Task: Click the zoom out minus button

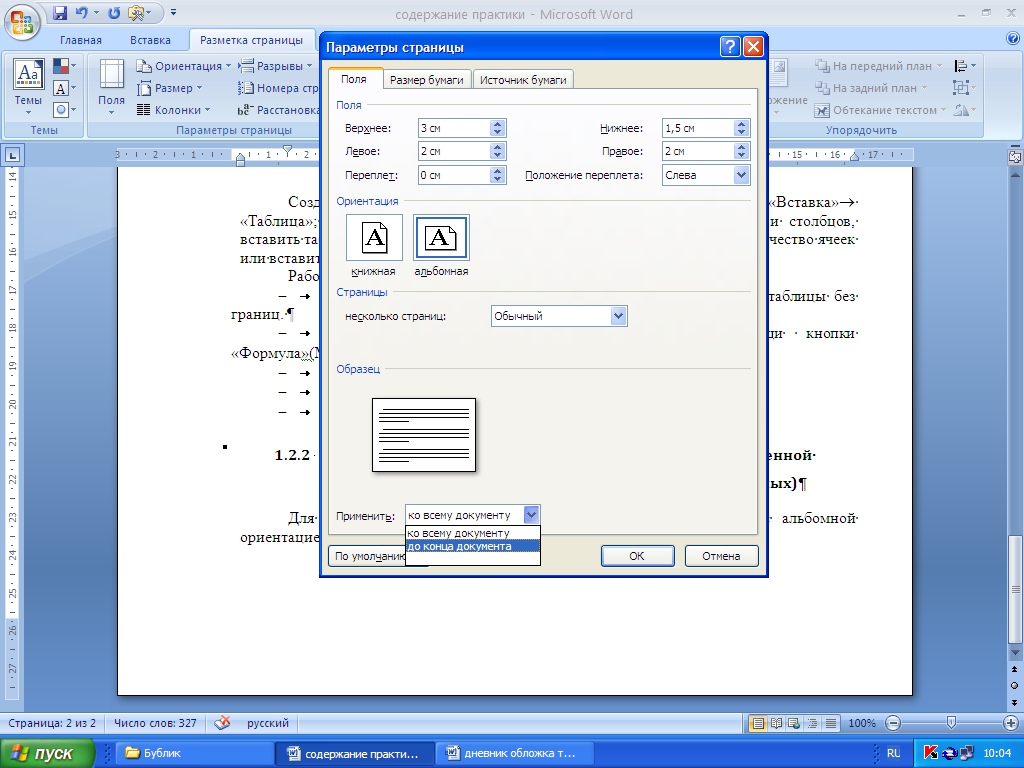Action: (x=893, y=723)
